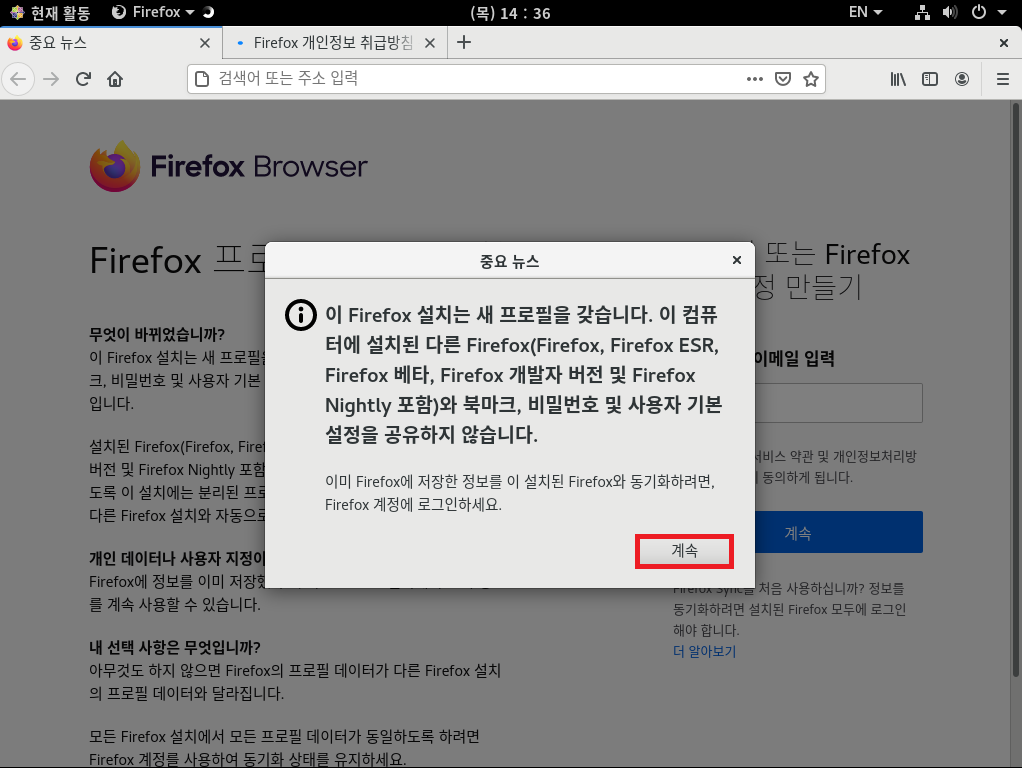Click the volume speaker icon
Image resolution: width=1022 pixels, height=768 pixels.
point(950,12)
